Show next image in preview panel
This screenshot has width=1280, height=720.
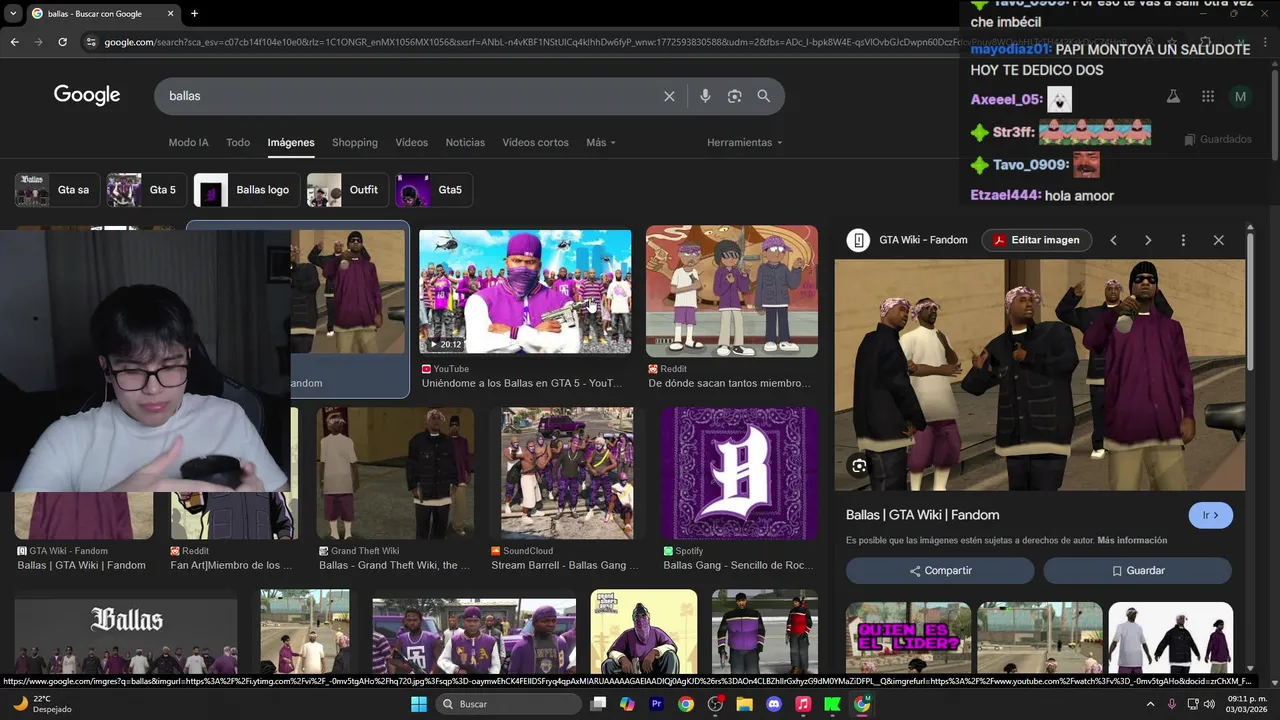(1148, 240)
